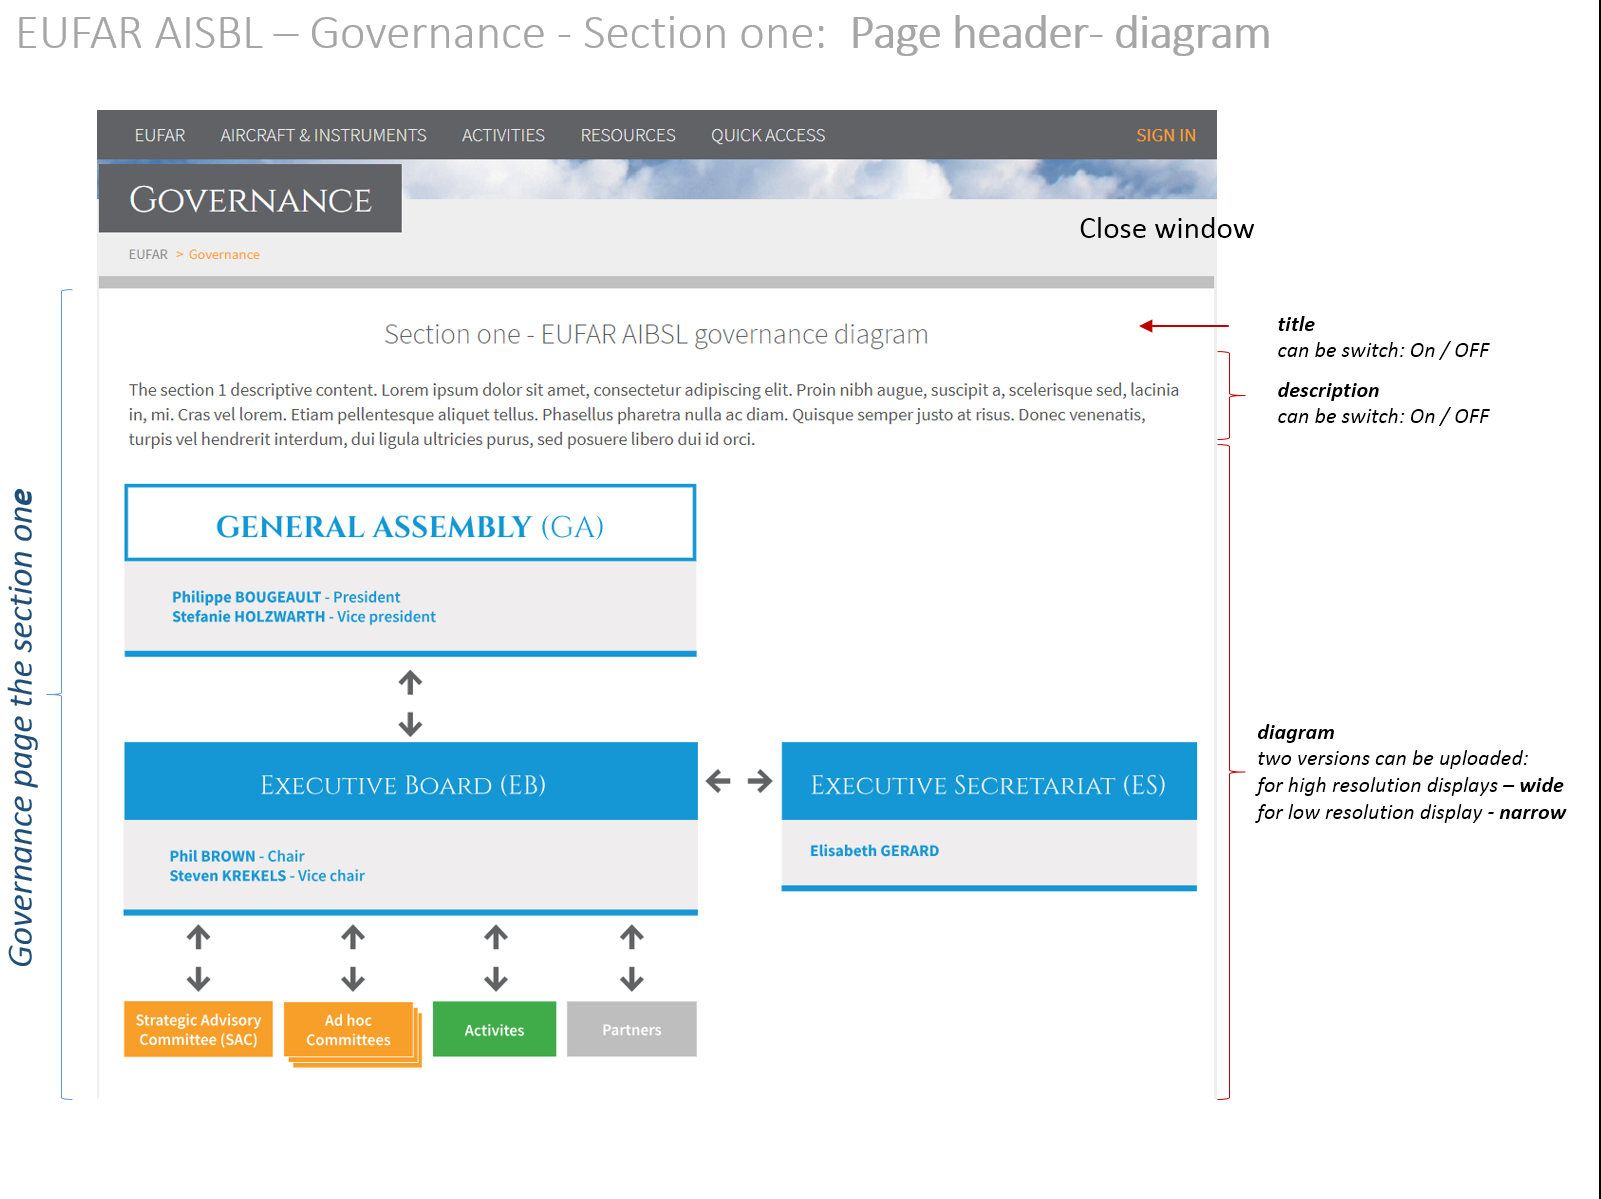The image size is (1601, 1199).
Task: Open the Quick Access menu
Action: (x=768, y=135)
